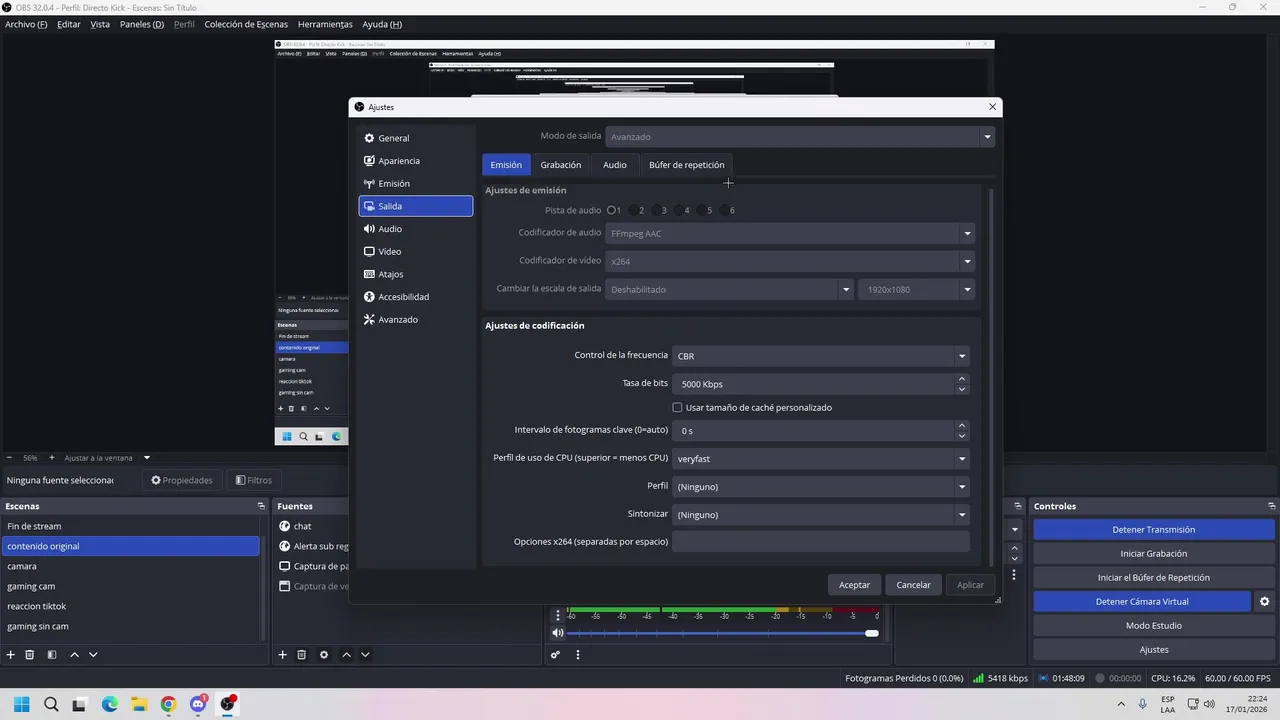Open the General settings category
The height and width of the screenshot is (720, 1280).
[x=415, y=138]
